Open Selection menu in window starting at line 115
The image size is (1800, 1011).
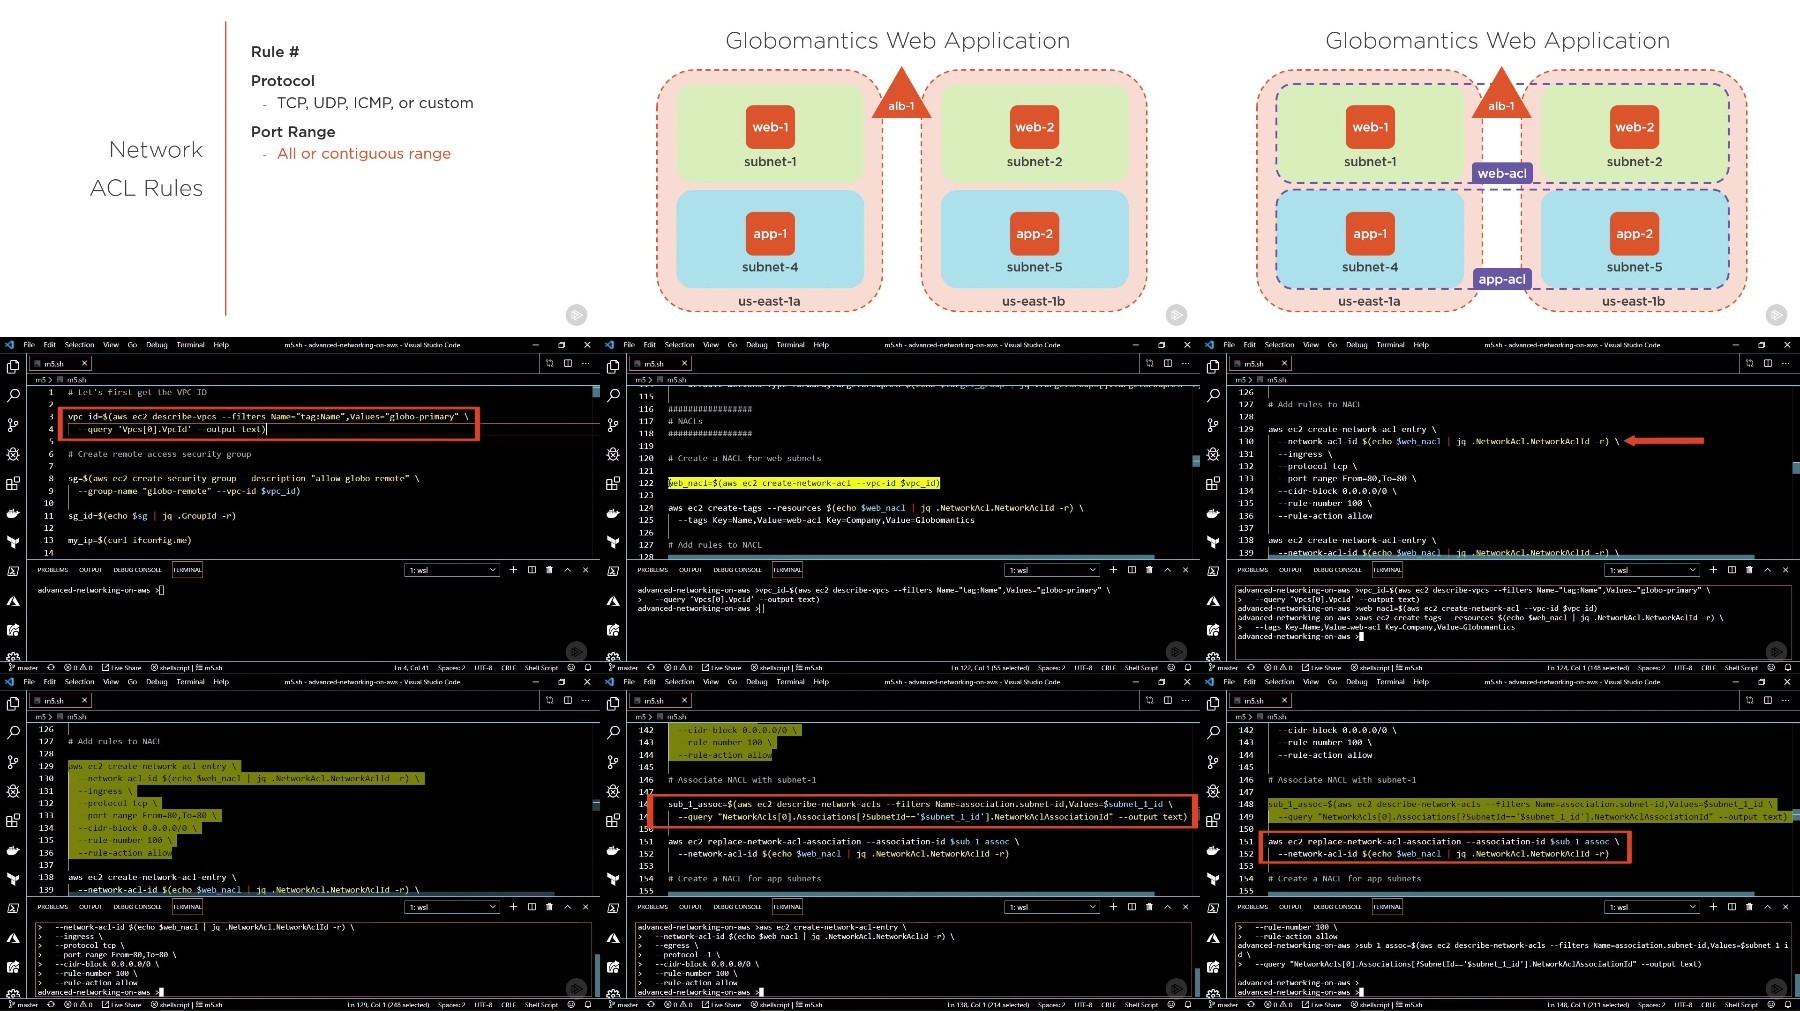pyautogui.click(x=679, y=344)
